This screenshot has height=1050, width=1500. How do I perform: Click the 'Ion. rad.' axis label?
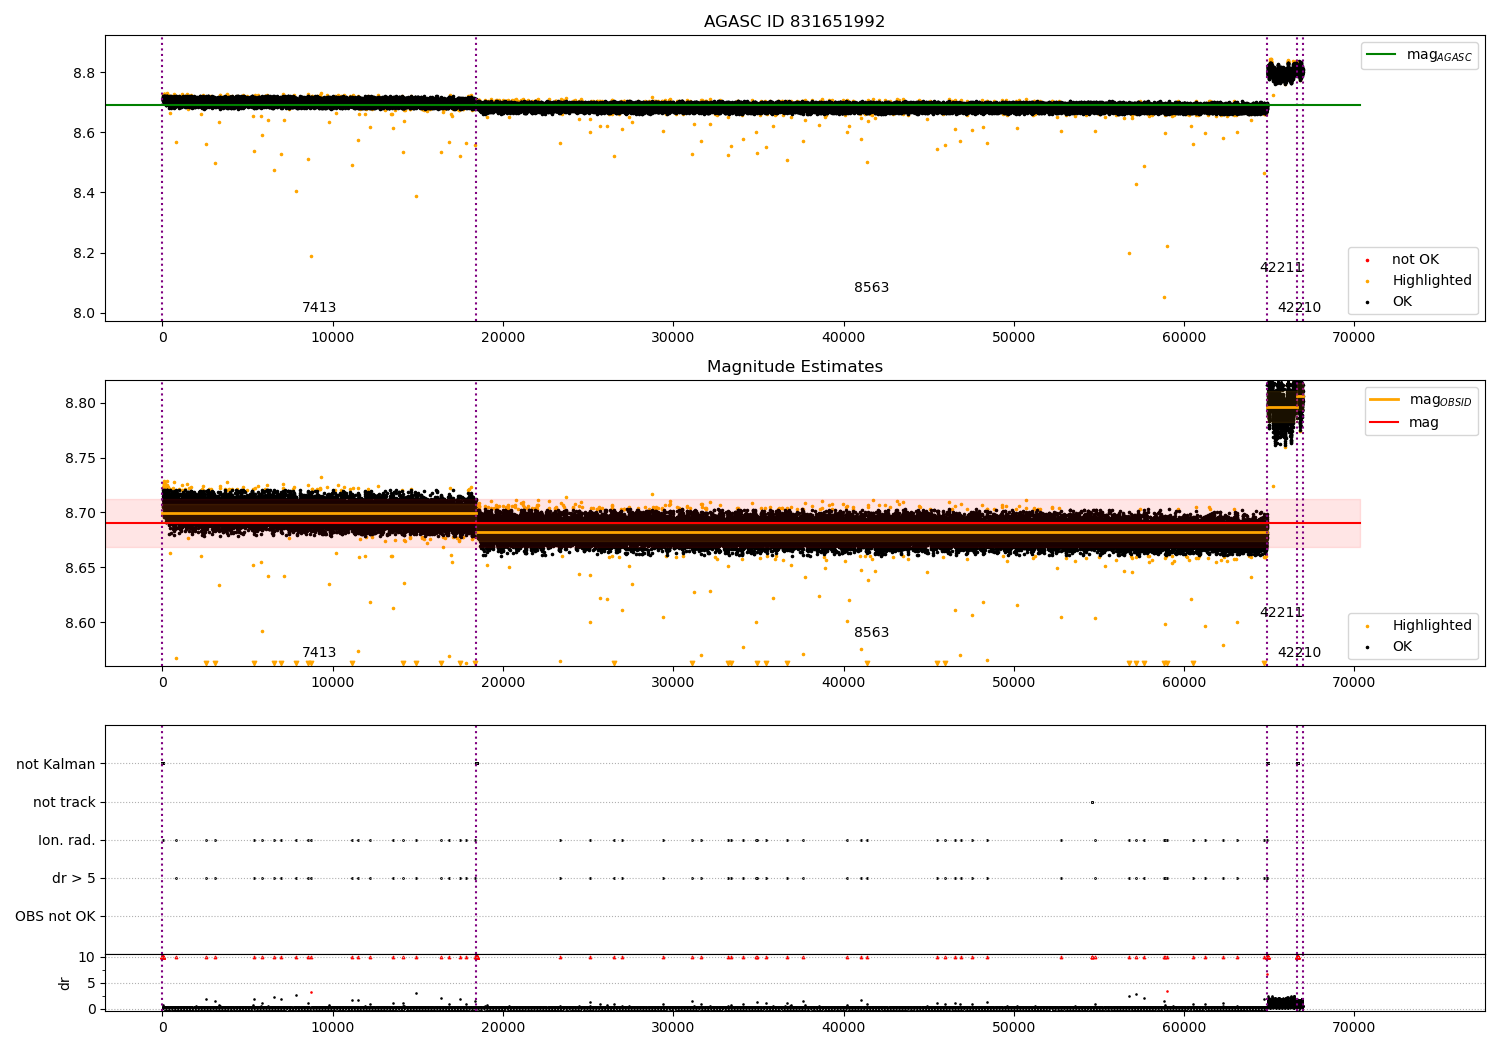point(67,841)
